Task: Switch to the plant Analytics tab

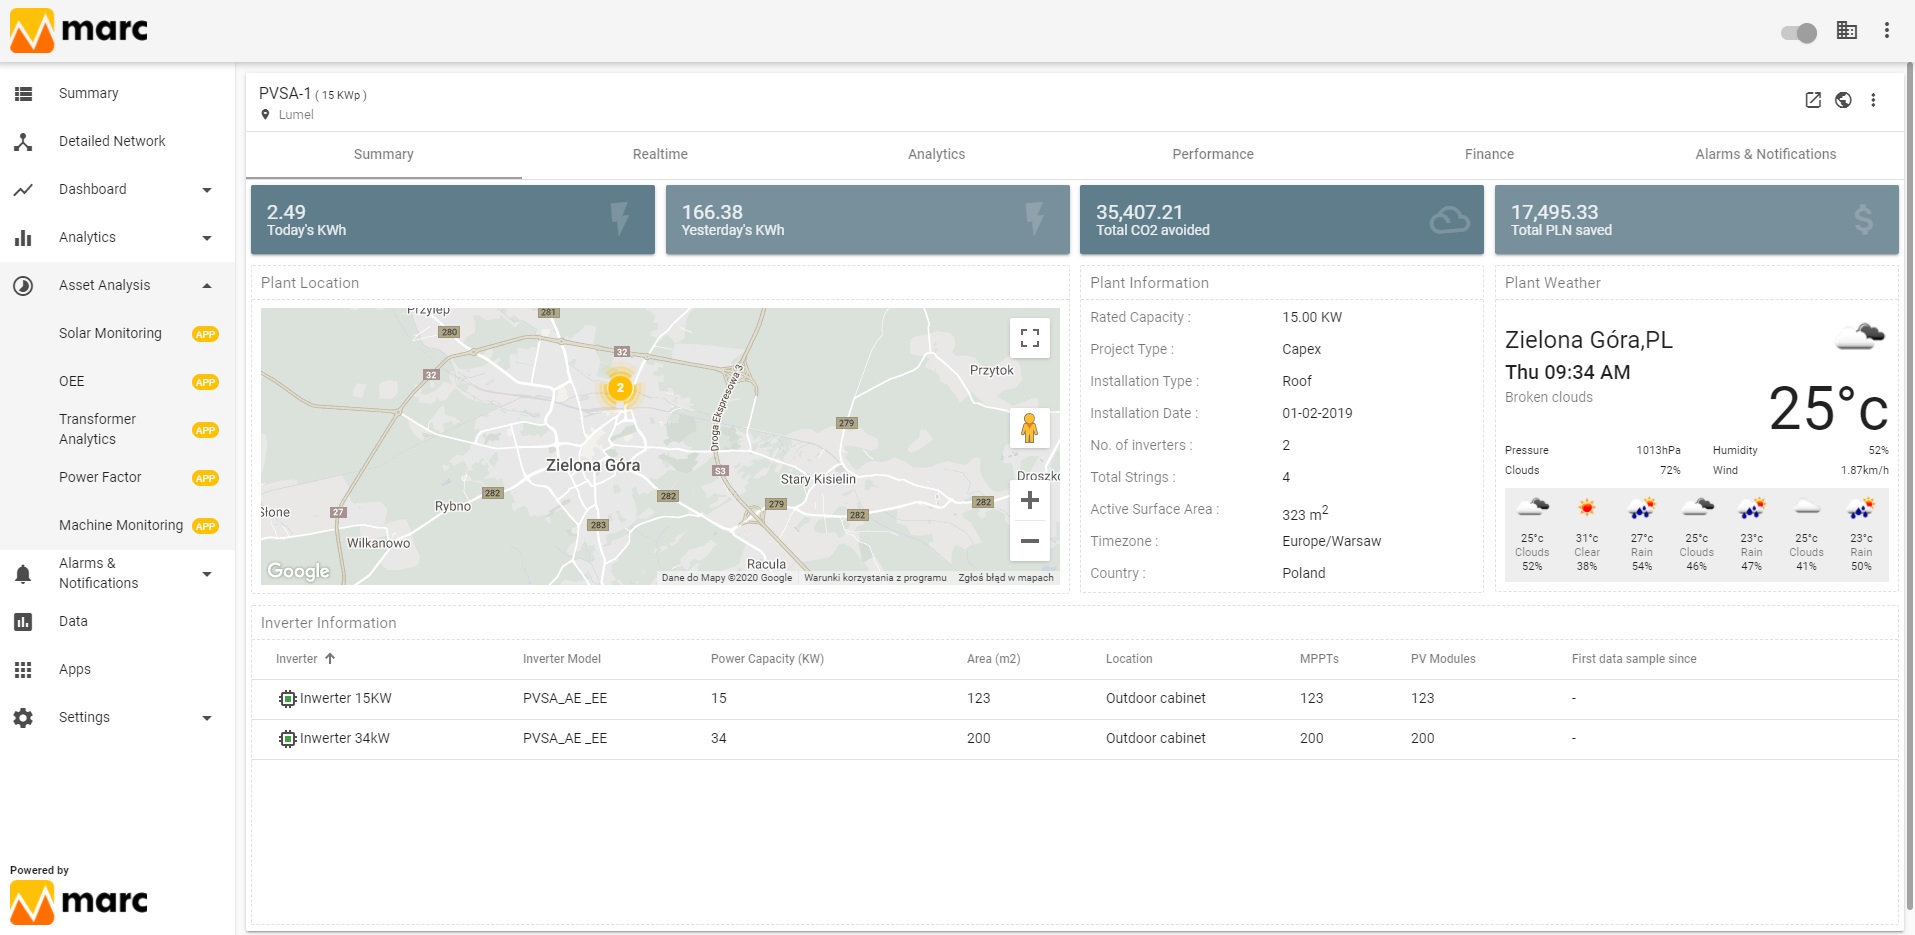Action: [x=936, y=154]
